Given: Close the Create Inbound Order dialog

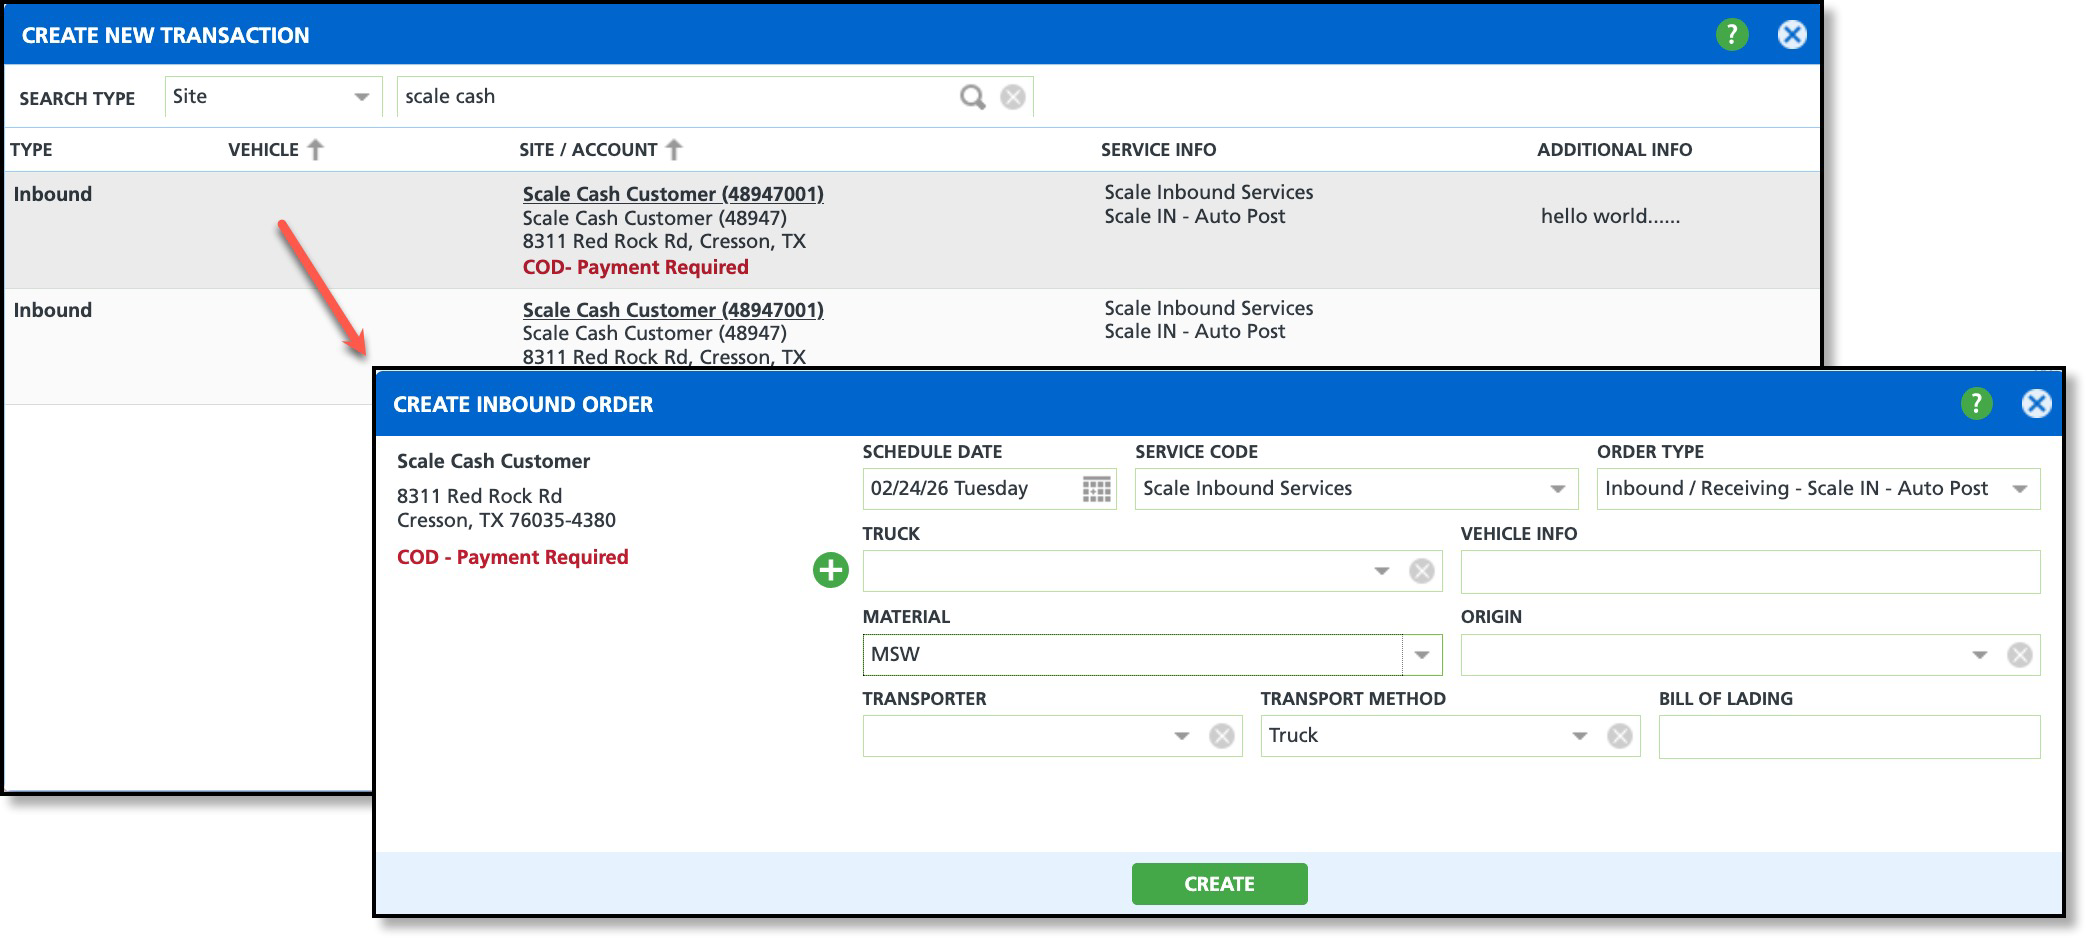Looking at the screenshot, I should tap(2036, 404).
